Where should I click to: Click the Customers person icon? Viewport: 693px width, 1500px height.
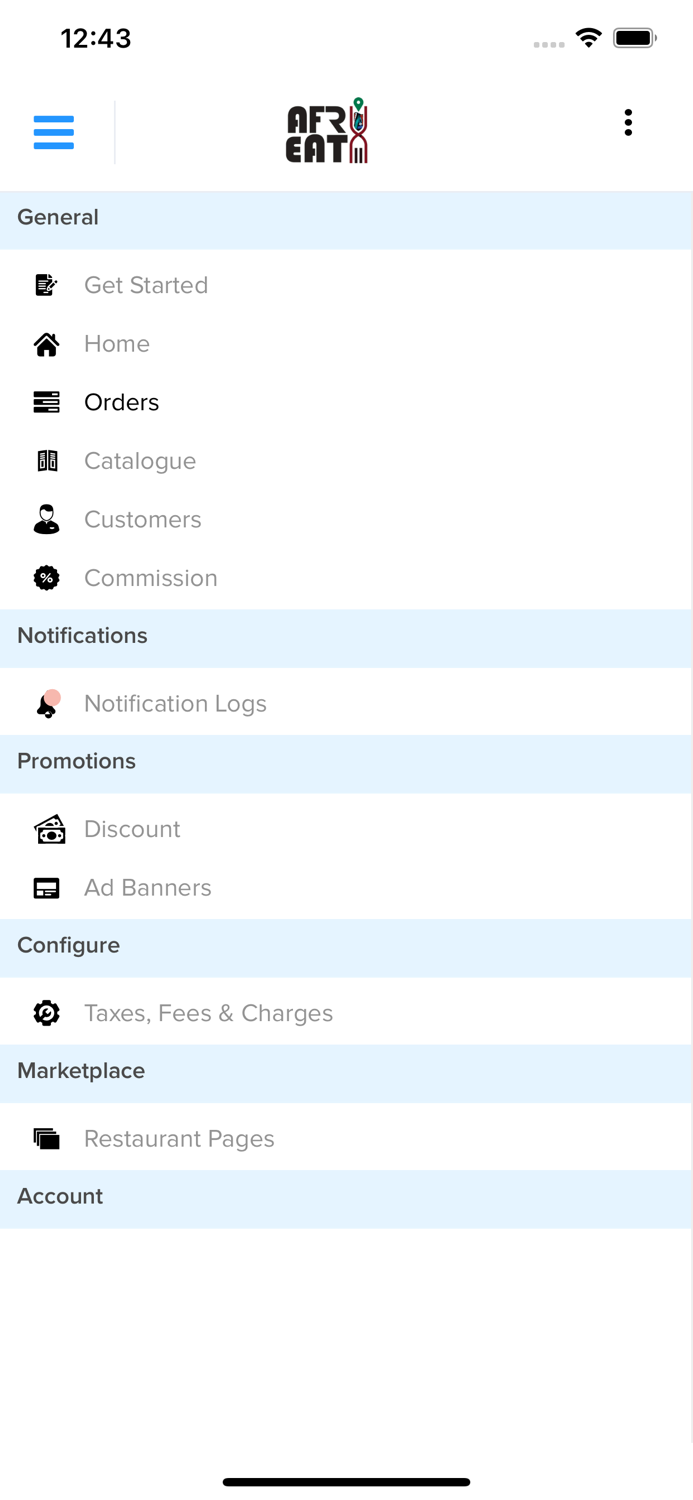click(46, 519)
